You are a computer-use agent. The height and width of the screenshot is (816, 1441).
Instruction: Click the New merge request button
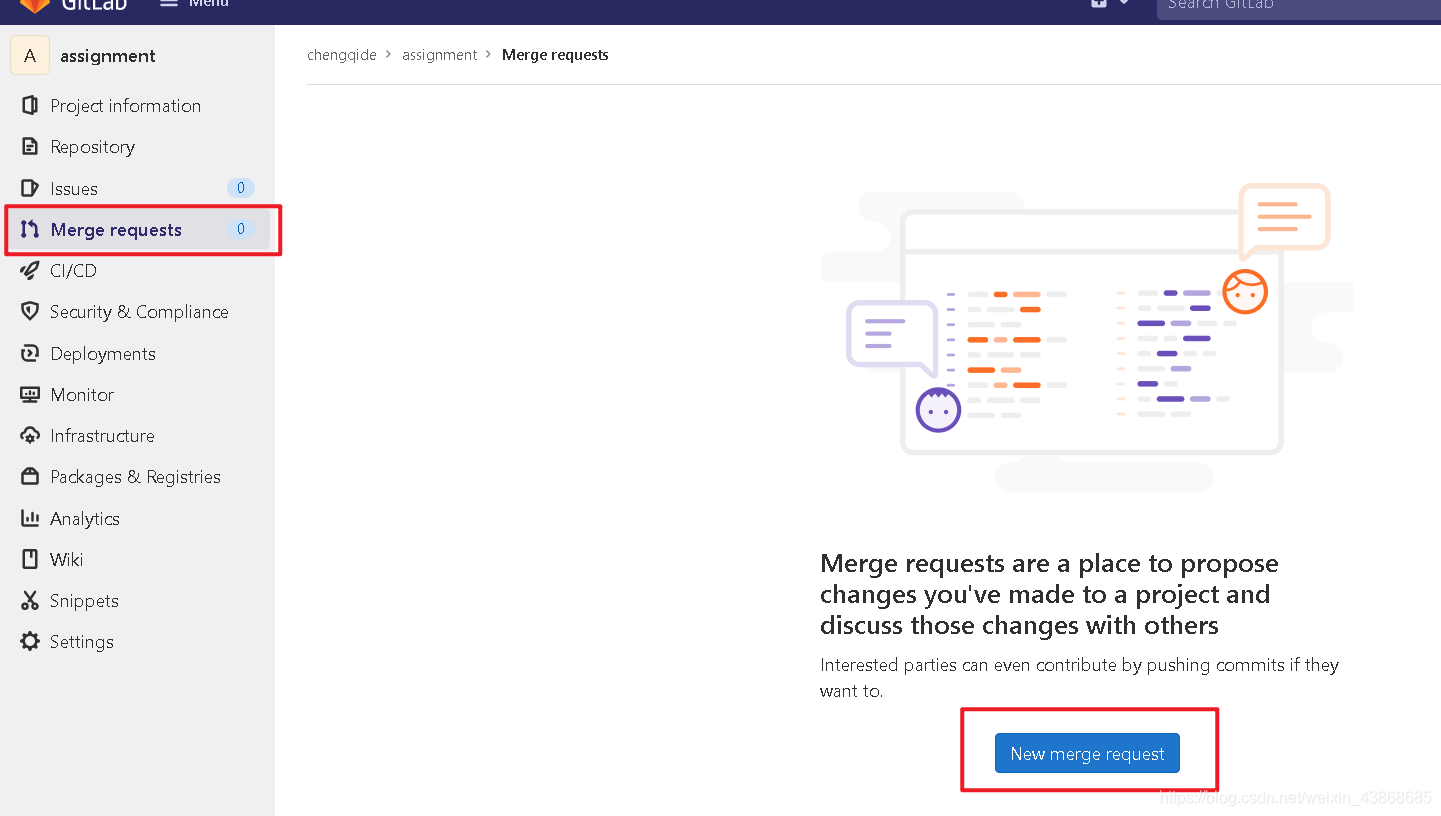[x=1087, y=753]
